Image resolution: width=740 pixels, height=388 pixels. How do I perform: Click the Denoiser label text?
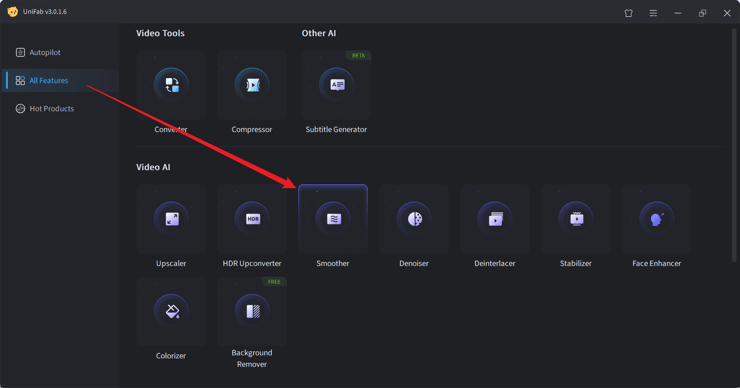click(414, 263)
